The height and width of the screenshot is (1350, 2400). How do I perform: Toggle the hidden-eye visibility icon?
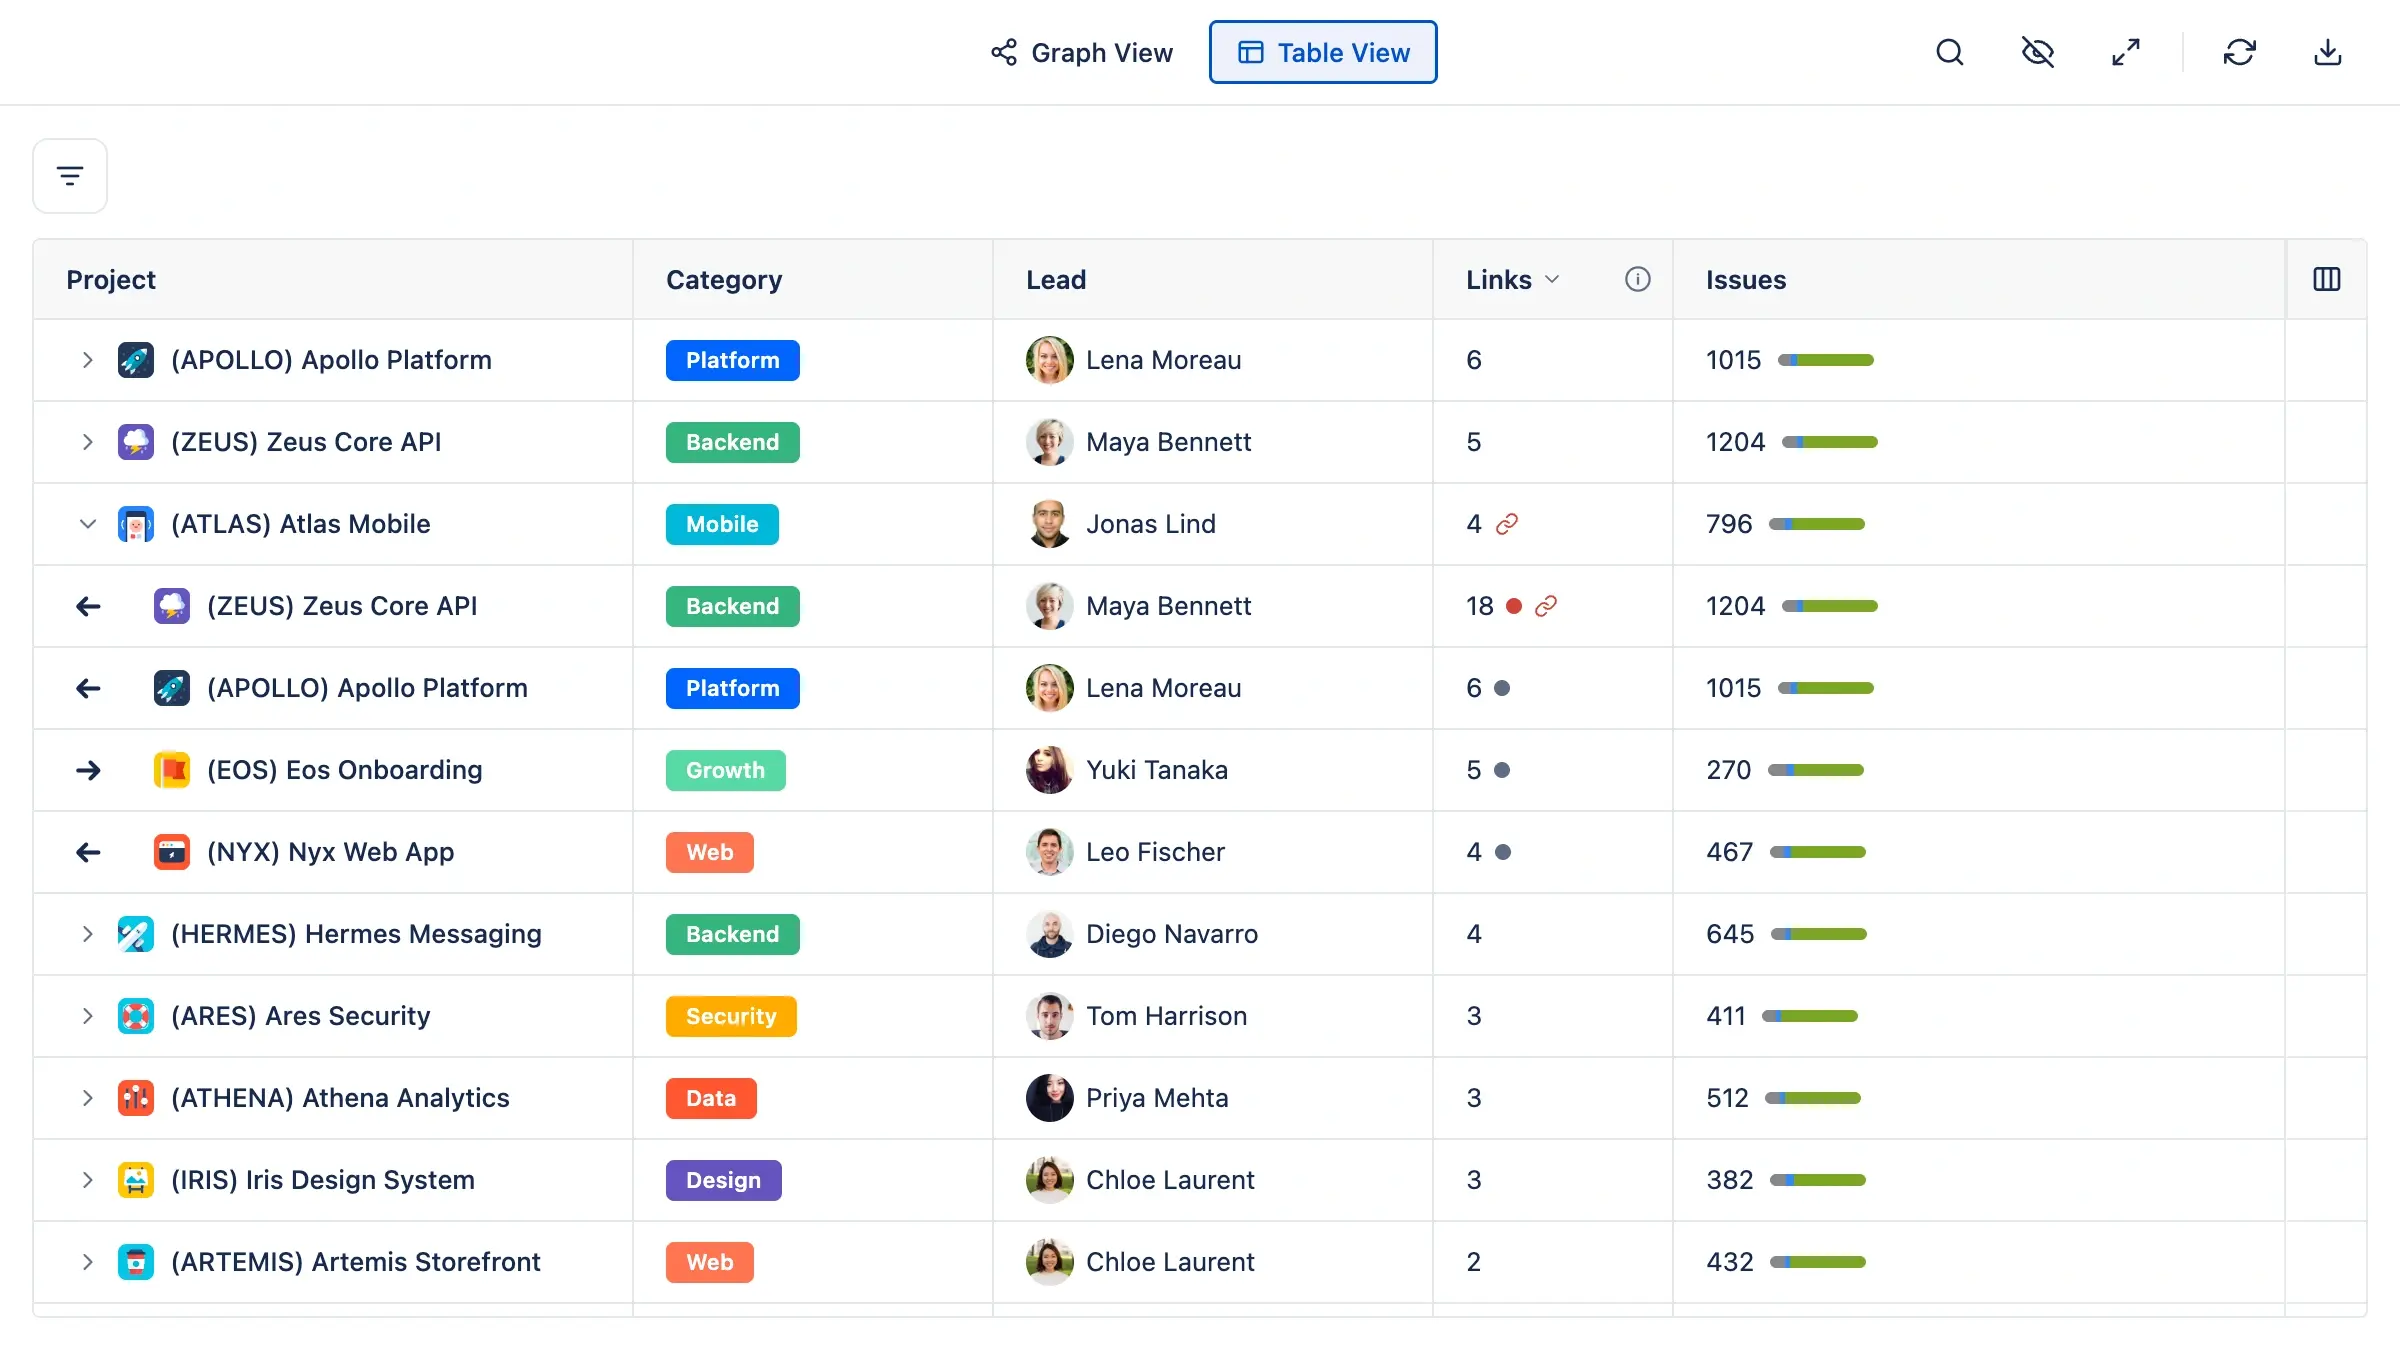2038,52
